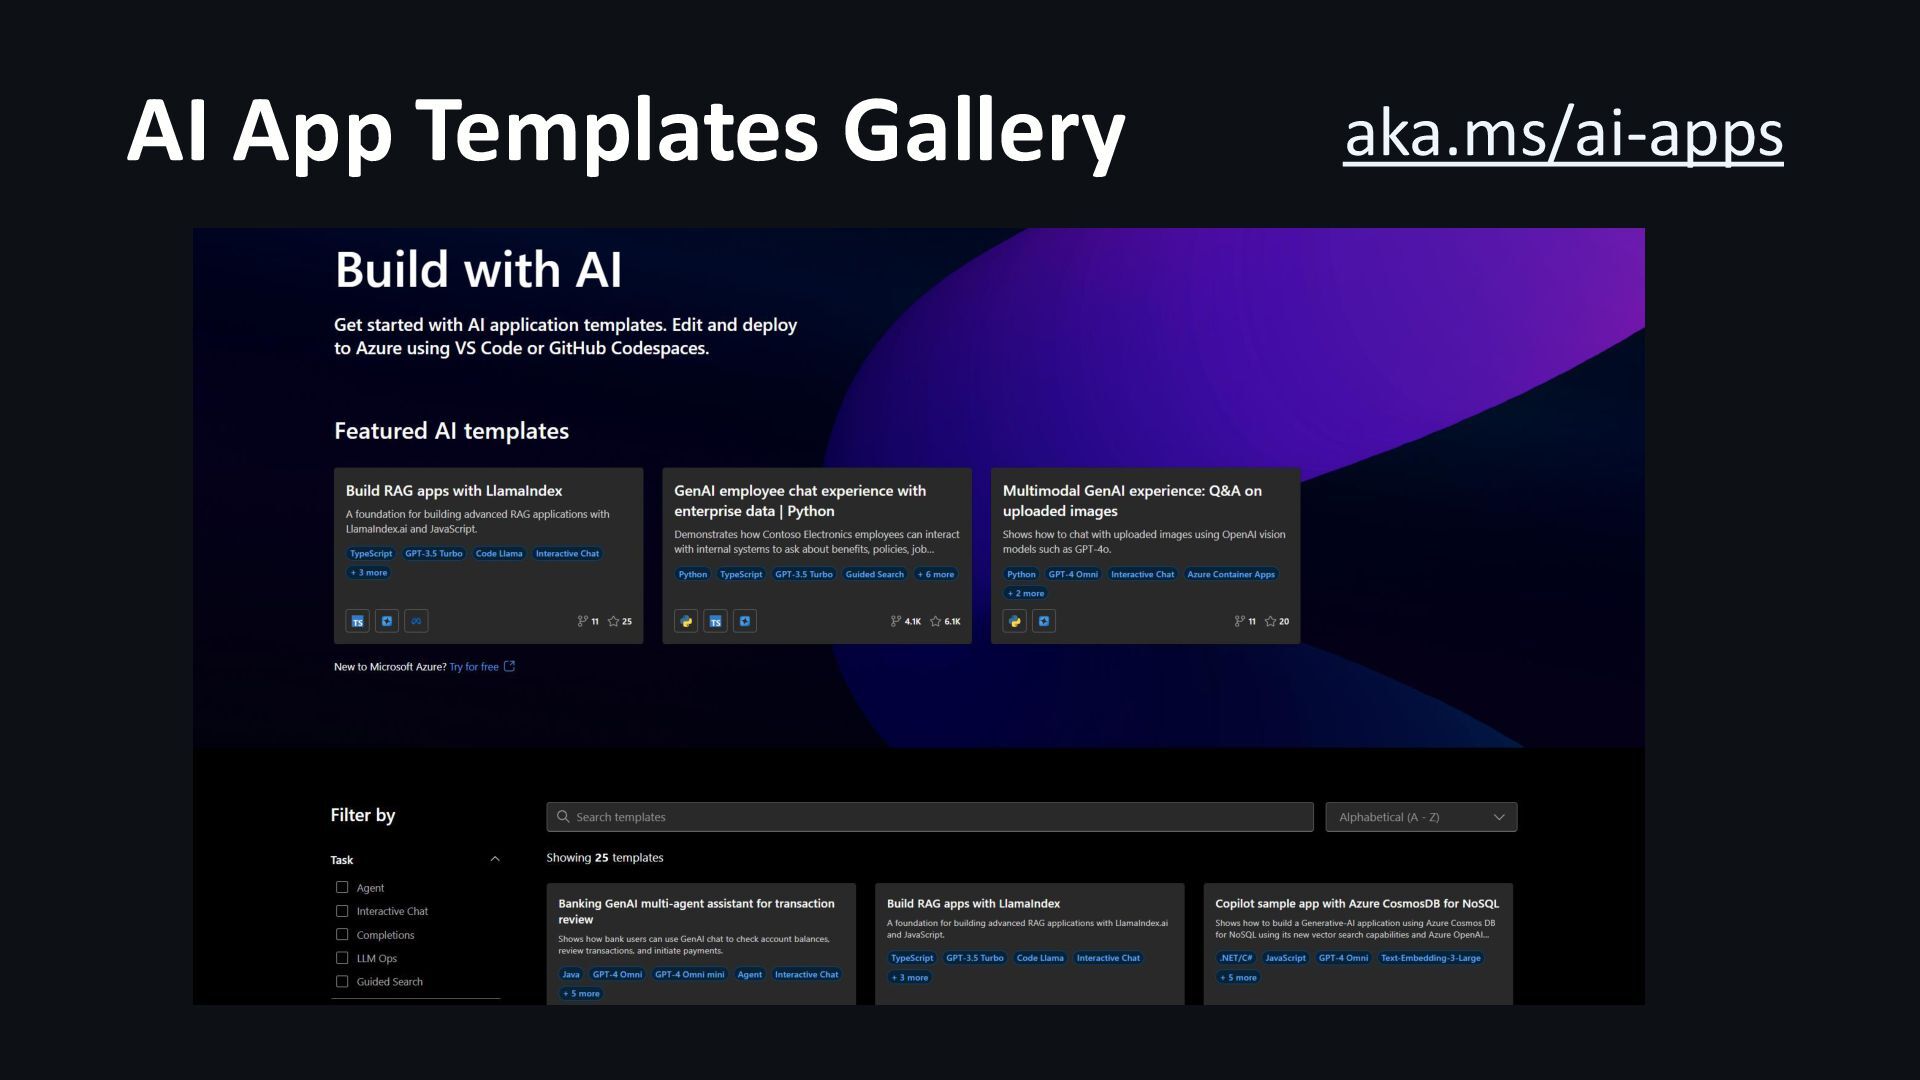
Task: Expand '+ 3 more' tags on lower LlamaIndex card
Action: 910,977
